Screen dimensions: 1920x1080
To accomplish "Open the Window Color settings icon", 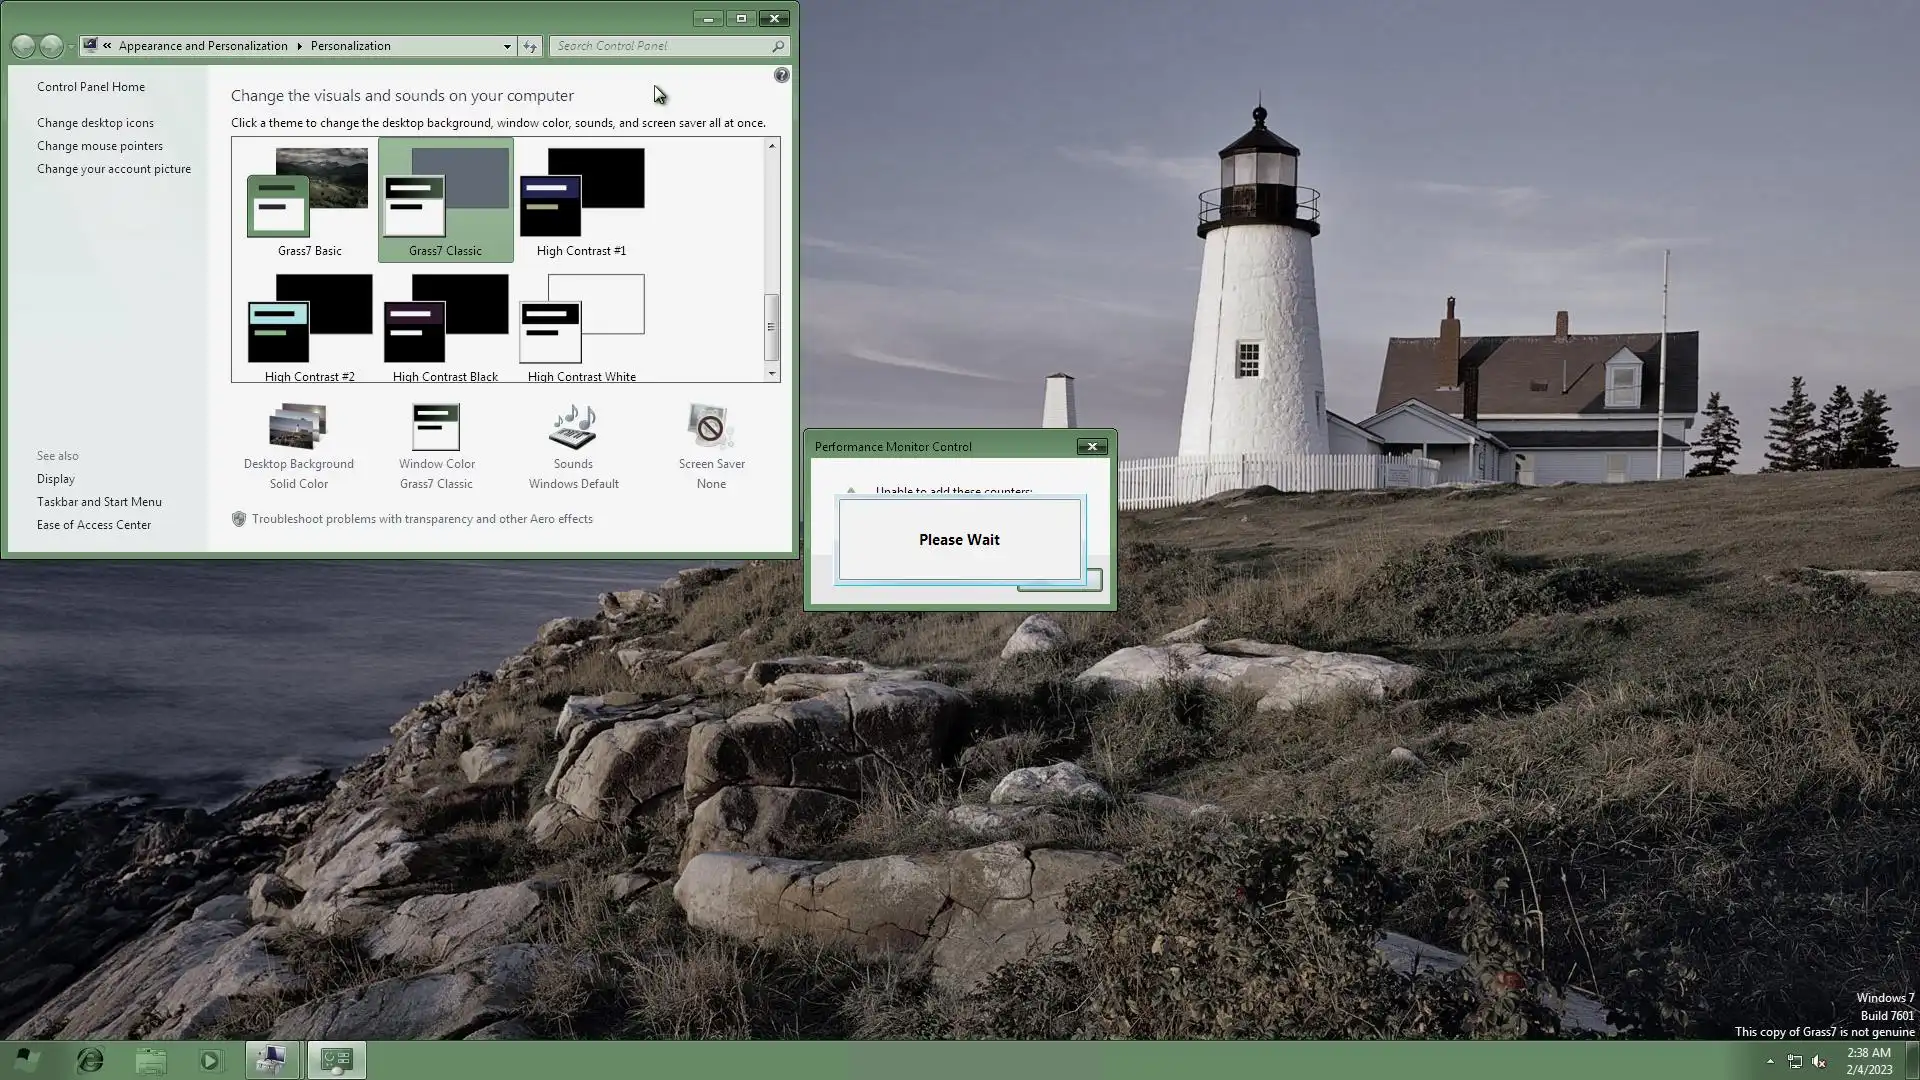I will point(436,428).
